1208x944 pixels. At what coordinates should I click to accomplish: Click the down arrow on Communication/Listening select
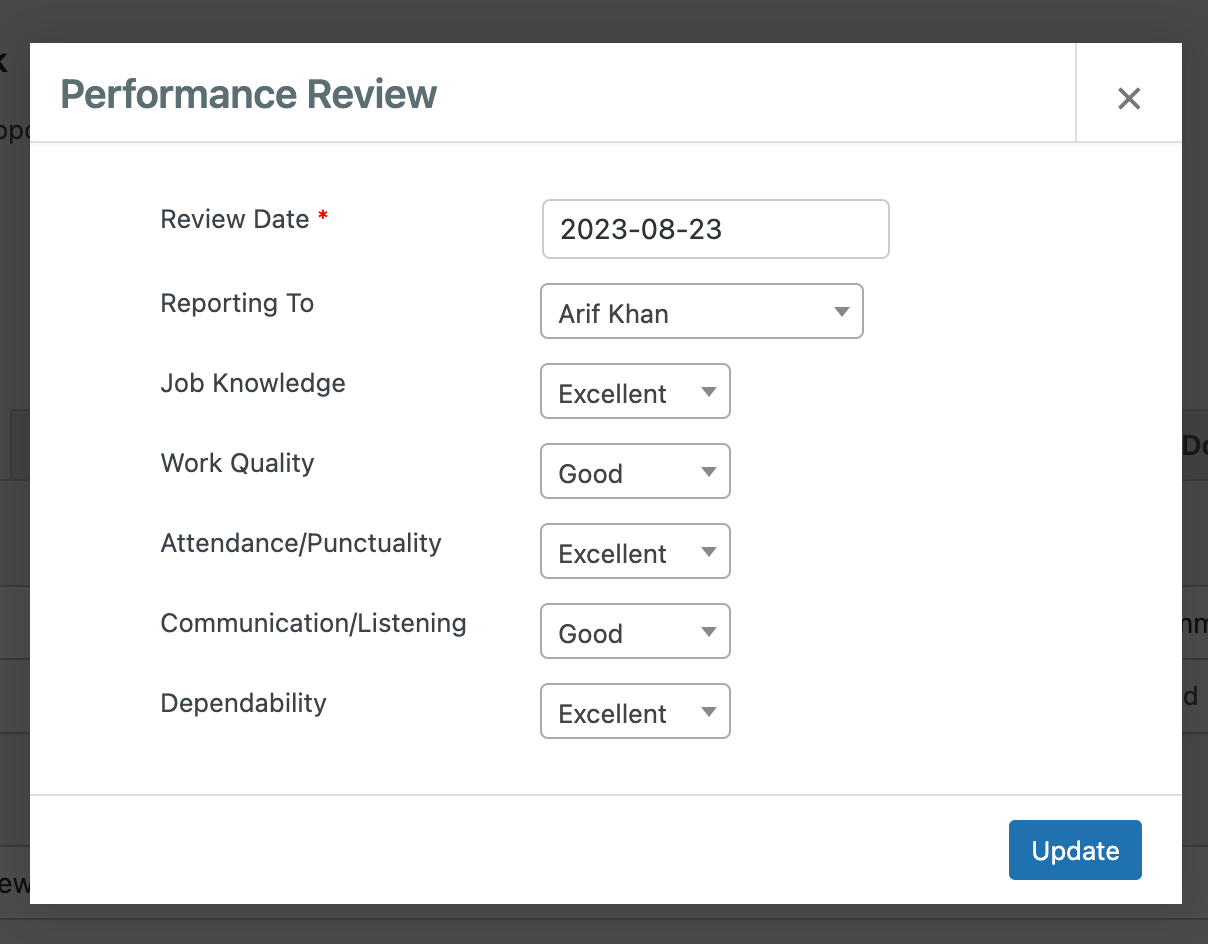coord(708,631)
